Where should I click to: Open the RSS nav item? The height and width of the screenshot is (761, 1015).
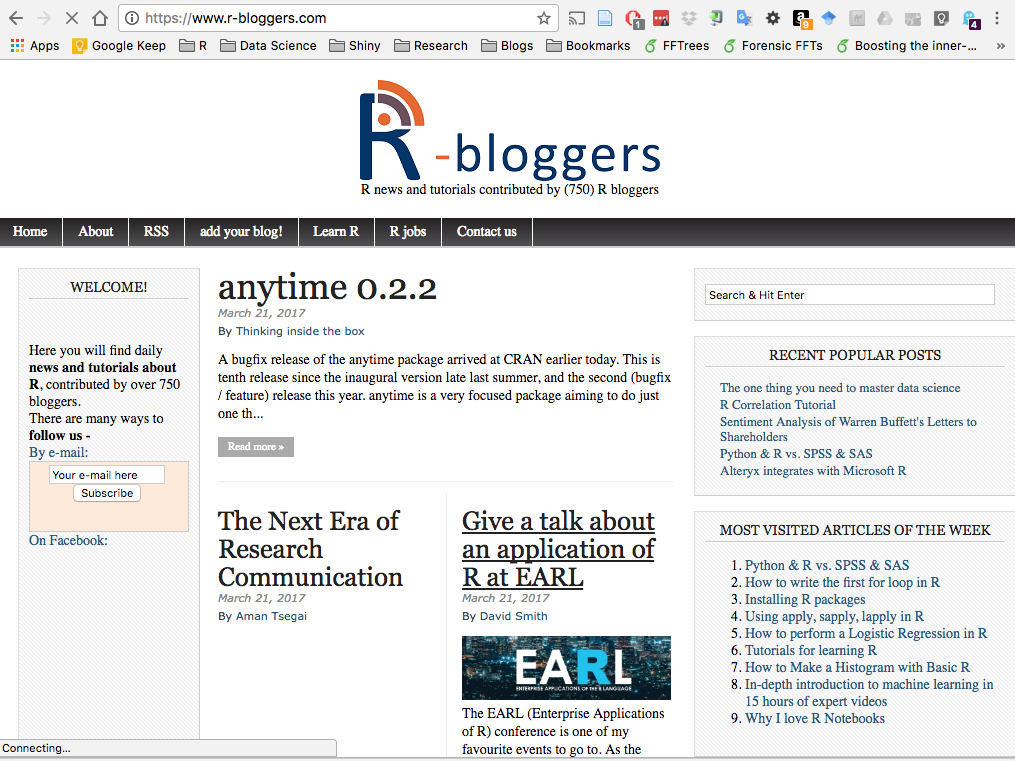(x=156, y=232)
